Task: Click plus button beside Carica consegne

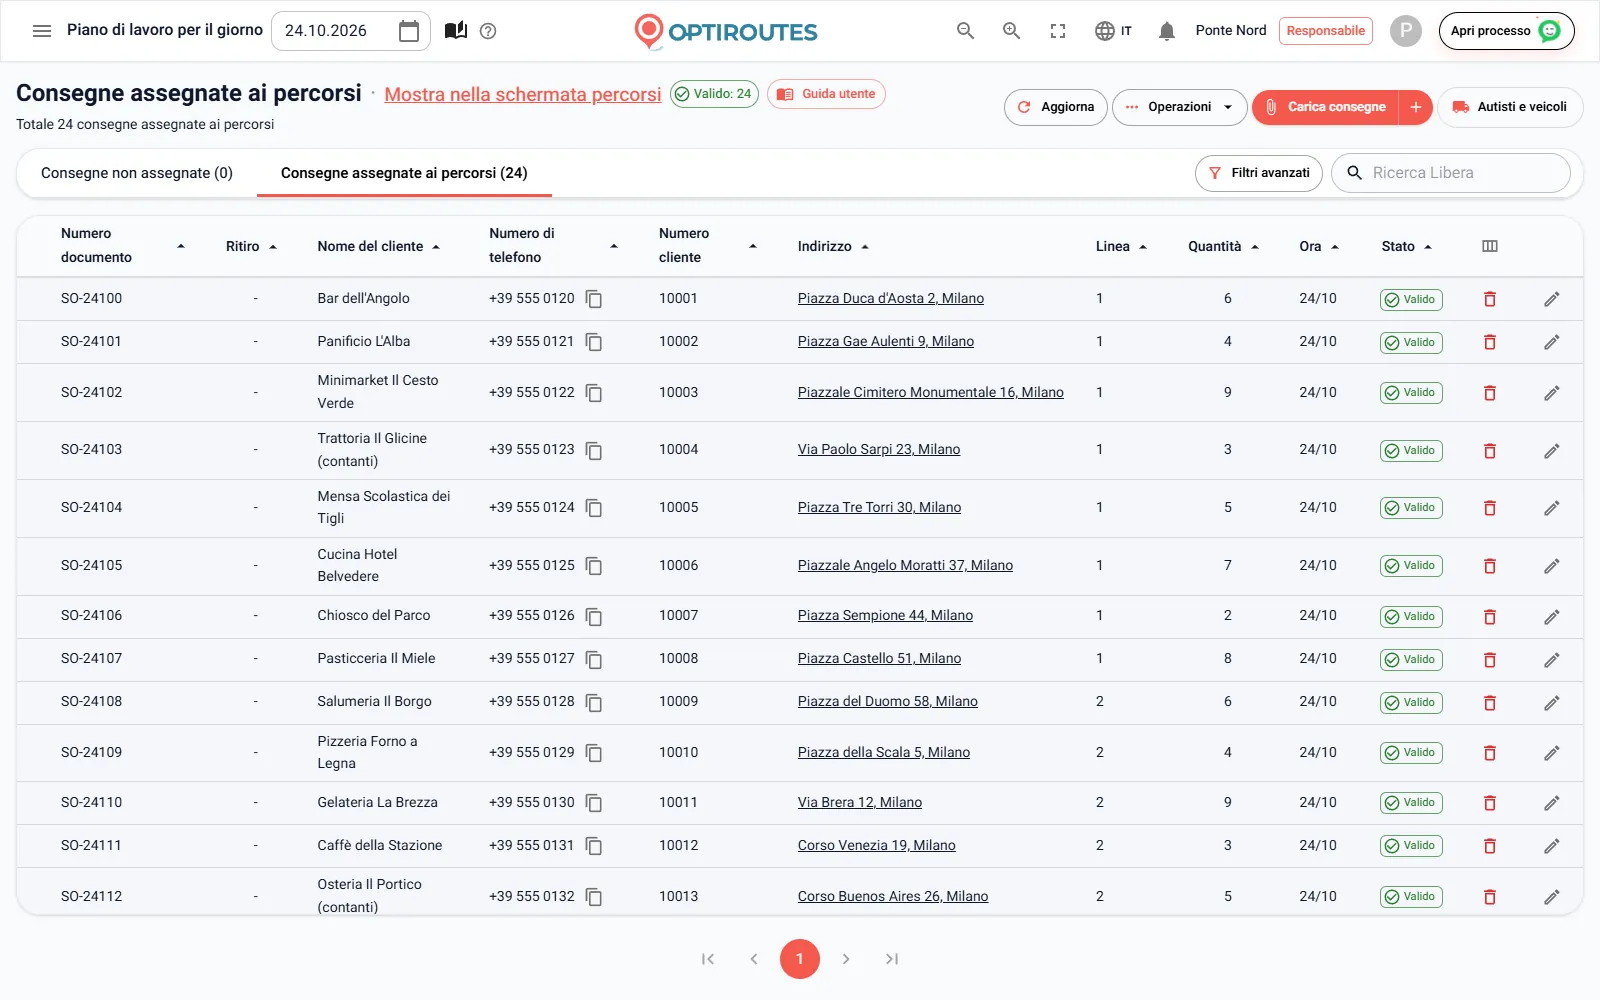Action: (1415, 107)
